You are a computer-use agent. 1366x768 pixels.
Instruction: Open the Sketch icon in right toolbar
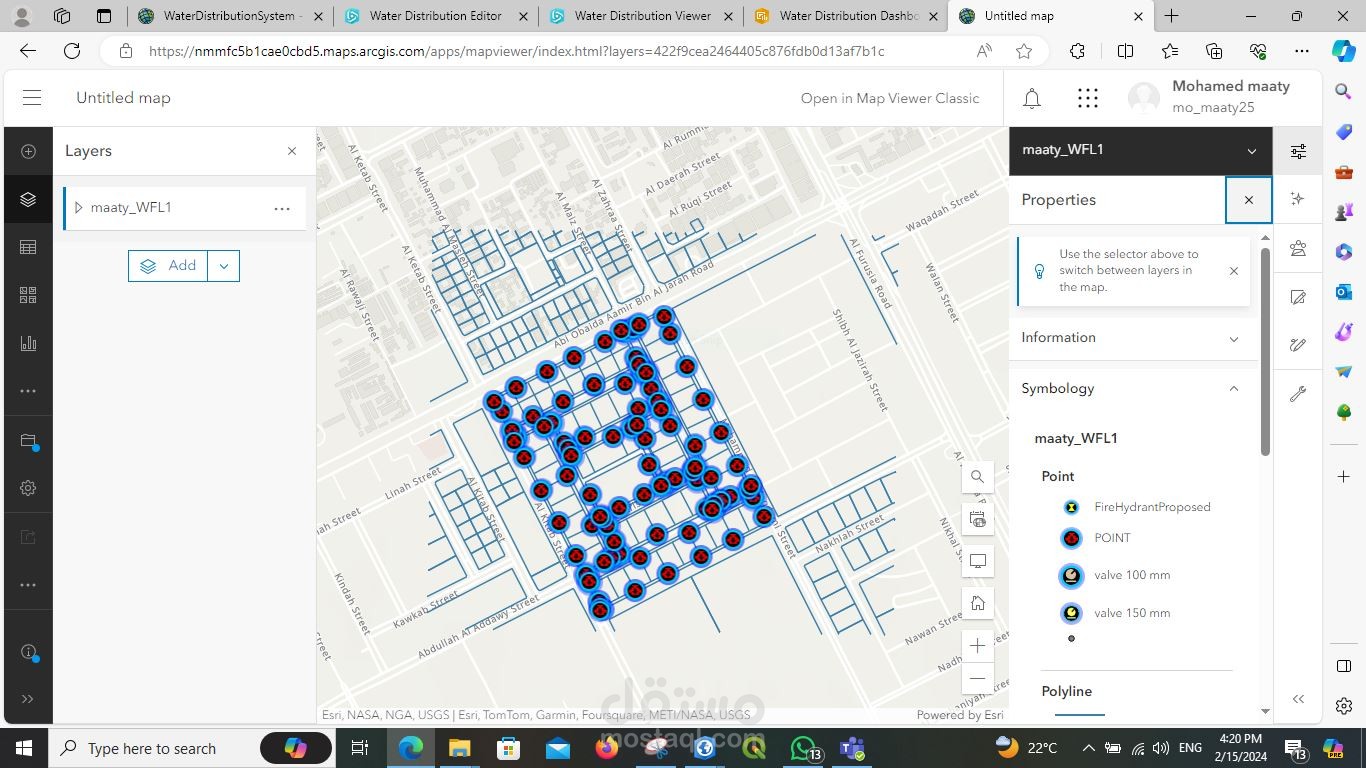[1298, 345]
